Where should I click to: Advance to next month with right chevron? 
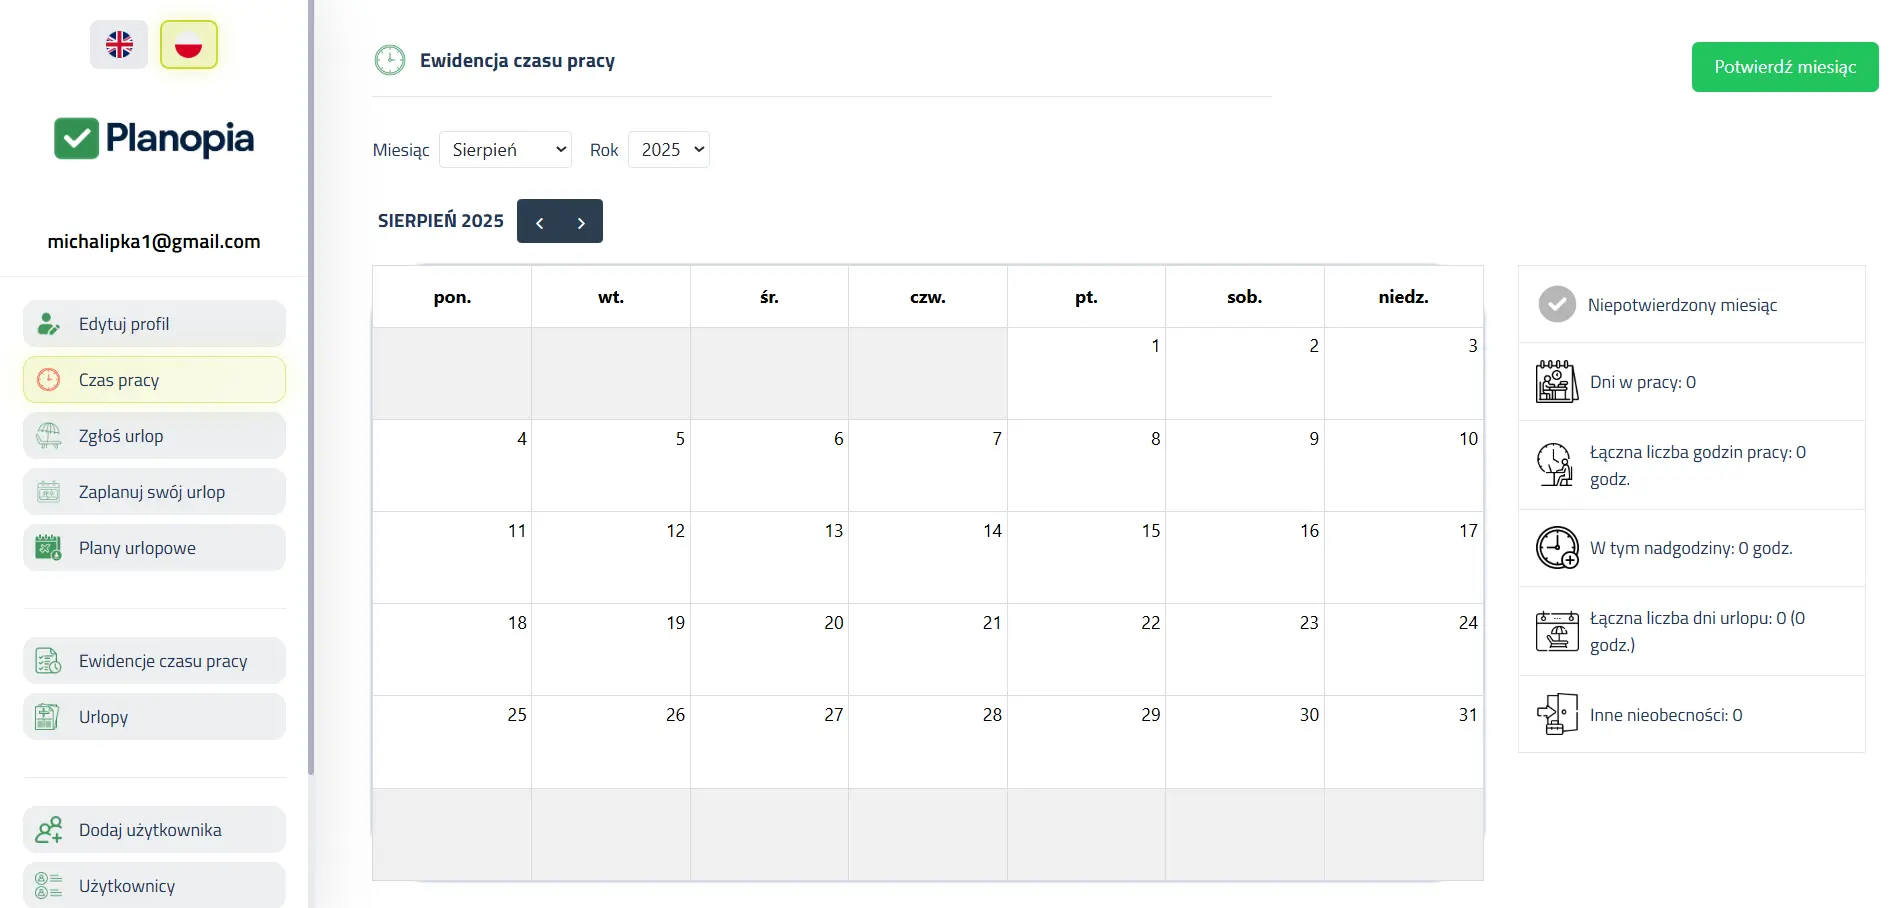(x=581, y=222)
